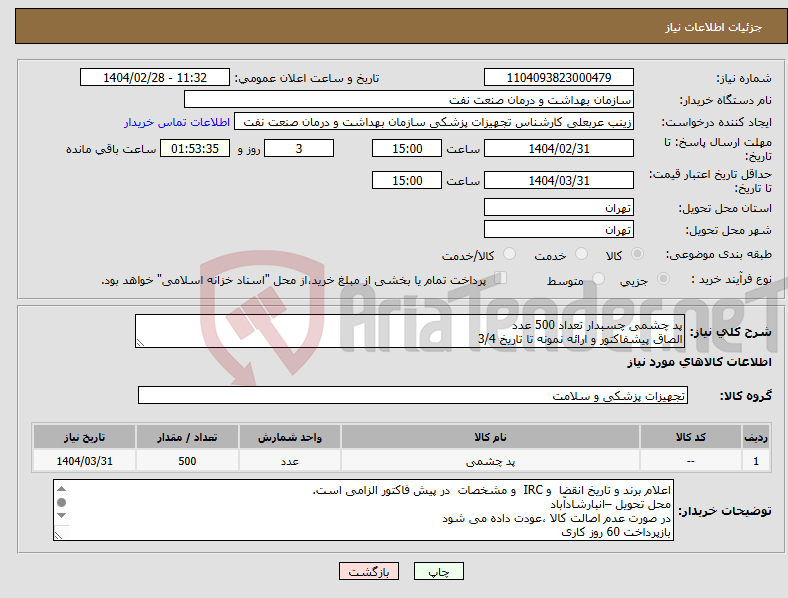Click the کد کالا column header
This screenshot has width=788, height=598.
point(691,437)
